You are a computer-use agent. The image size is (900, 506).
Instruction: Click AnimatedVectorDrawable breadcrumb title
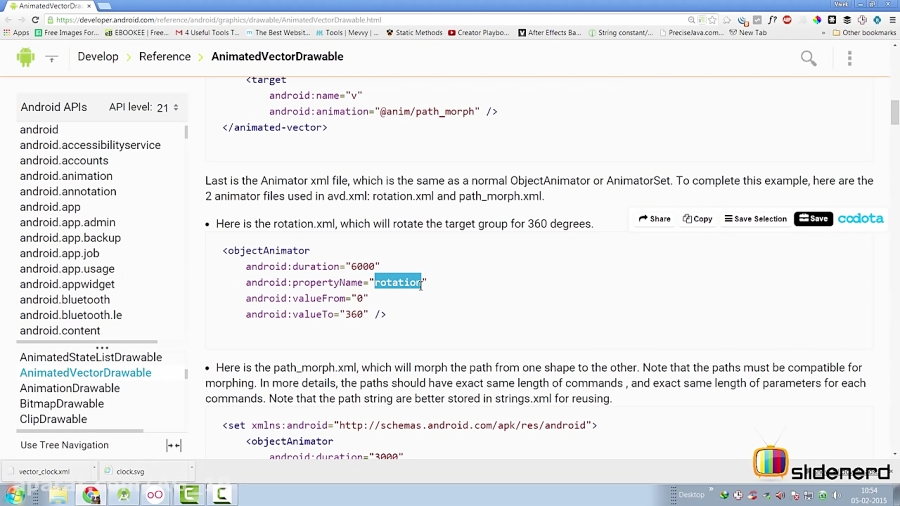tap(277, 57)
